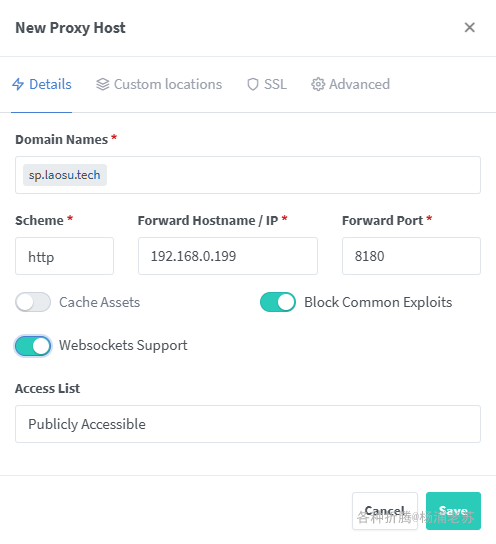The width and height of the screenshot is (496, 544).
Task: Close the New Proxy Host dialog
Action: pyautogui.click(x=470, y=27)
